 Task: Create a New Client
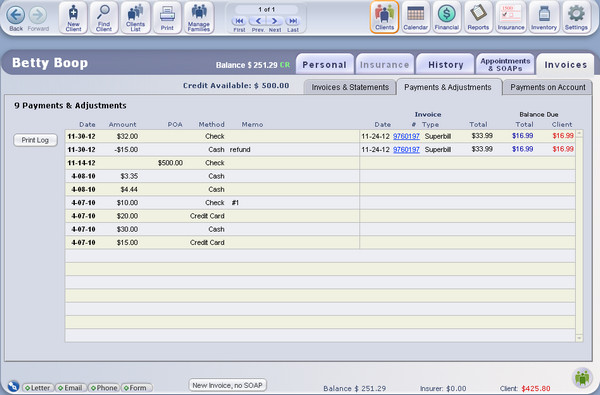point(73,18)
